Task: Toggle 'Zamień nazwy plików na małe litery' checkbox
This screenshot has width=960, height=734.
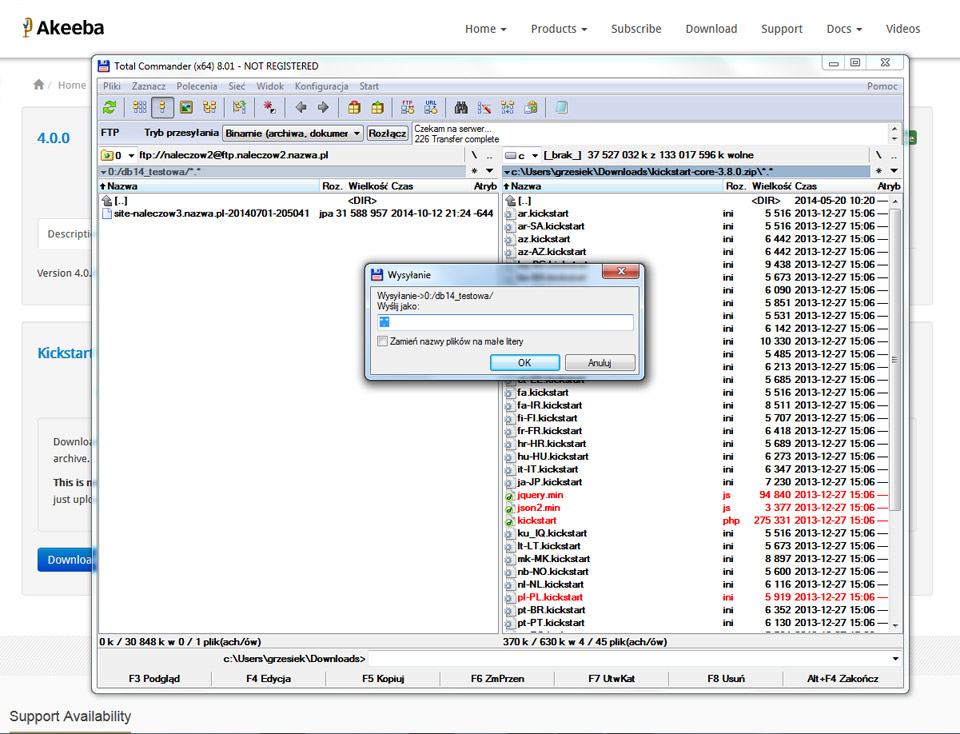Action: pos(383,341)
